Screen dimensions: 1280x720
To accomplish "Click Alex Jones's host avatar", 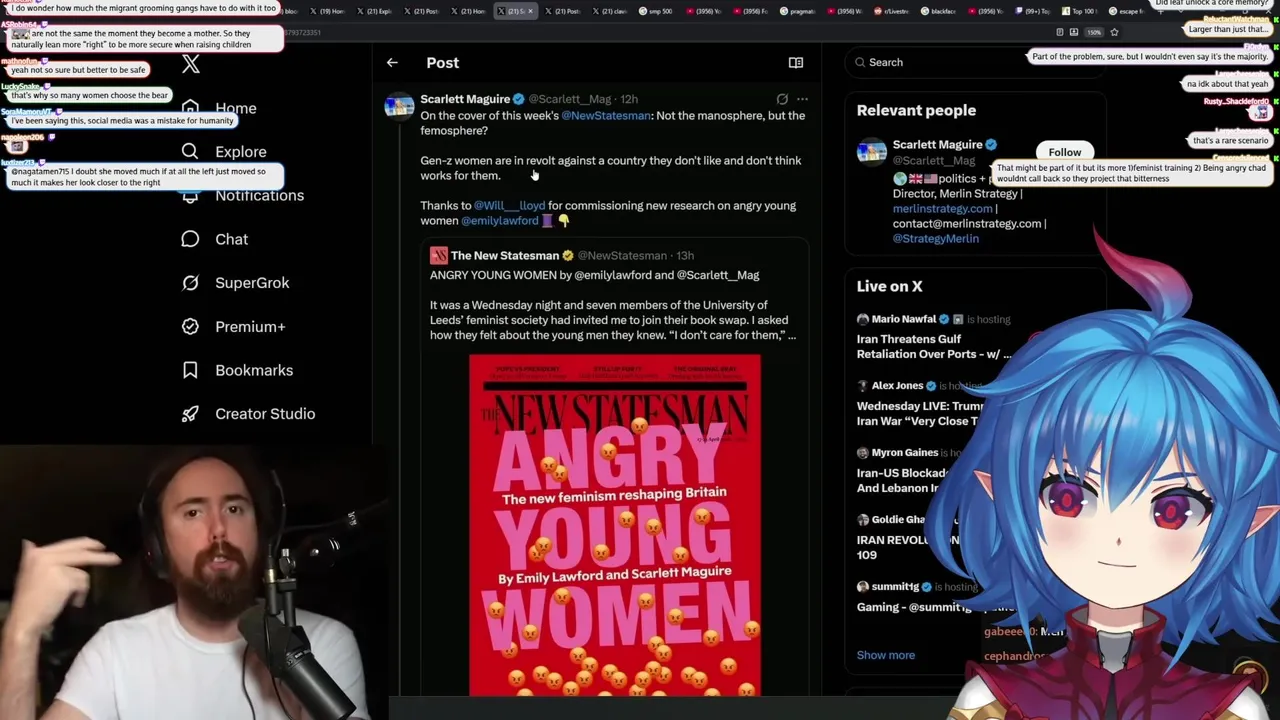I will [862, 385].
